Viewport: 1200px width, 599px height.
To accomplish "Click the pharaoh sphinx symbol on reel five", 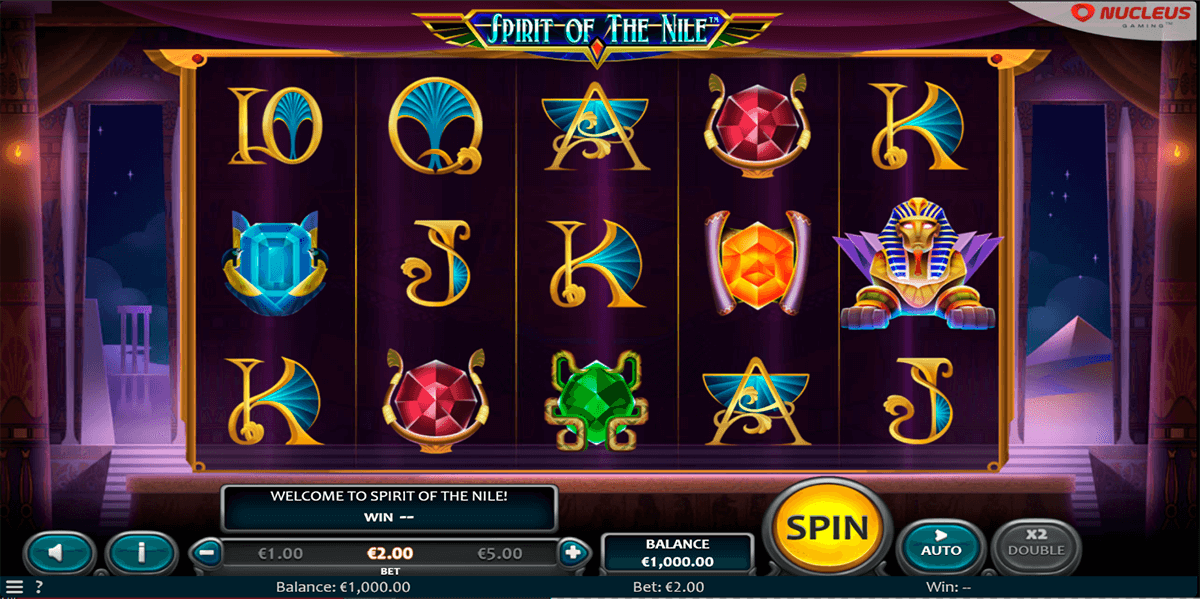I will pos(920,264).
